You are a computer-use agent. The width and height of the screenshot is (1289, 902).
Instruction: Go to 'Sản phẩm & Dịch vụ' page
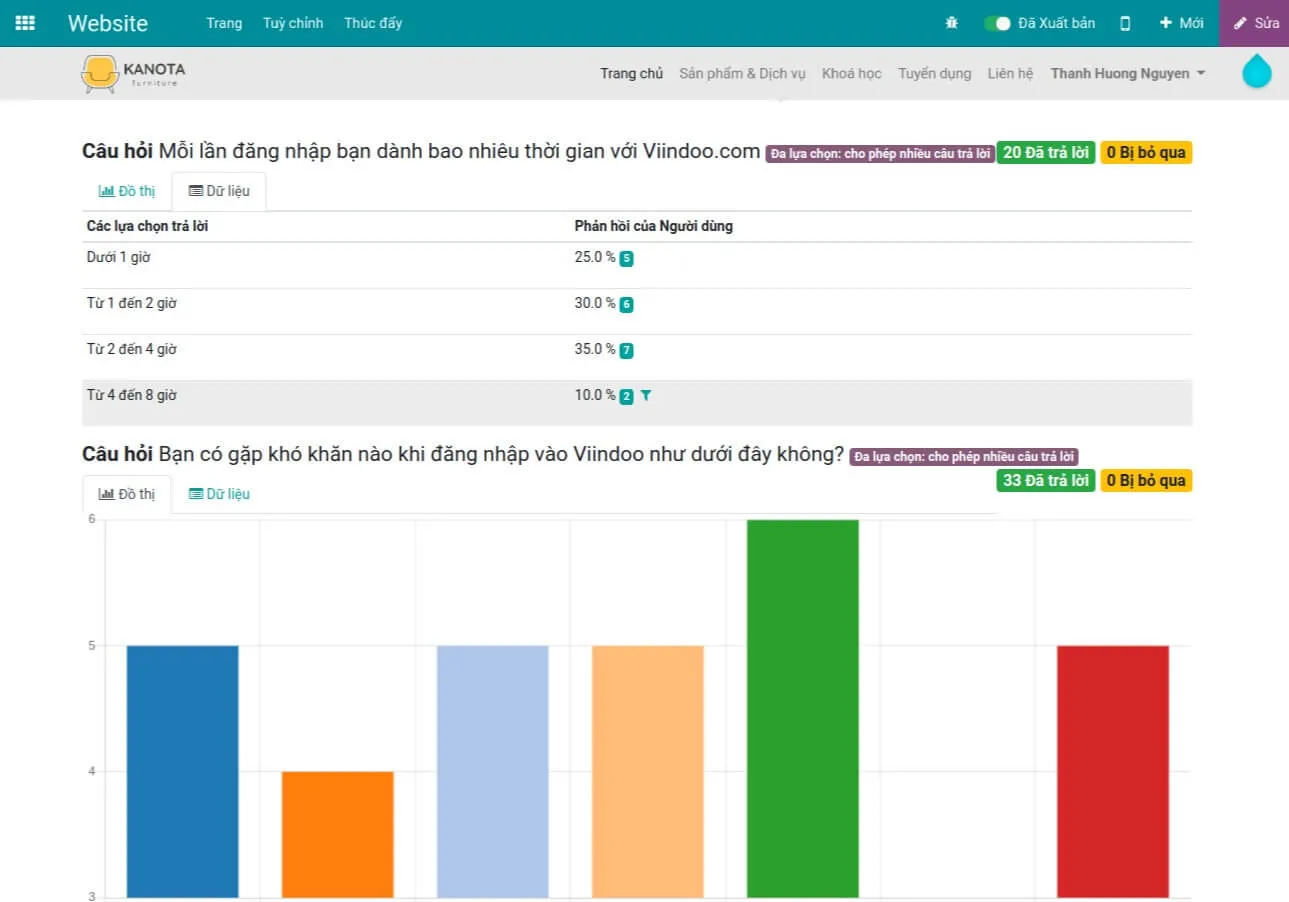tap(742, 73)
